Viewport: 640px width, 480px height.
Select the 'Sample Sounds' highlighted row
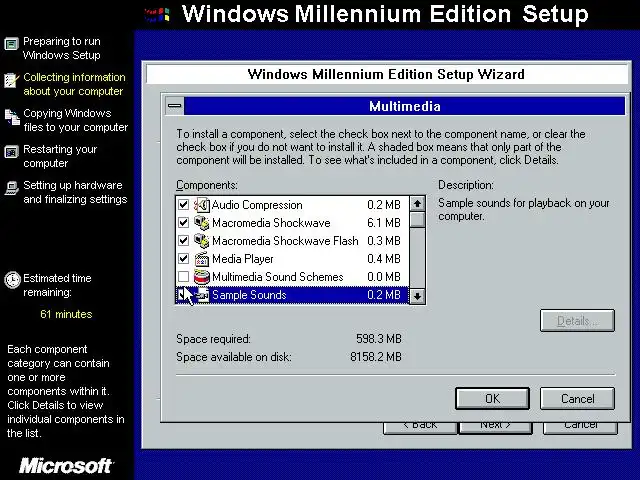[x=292, y=295]
